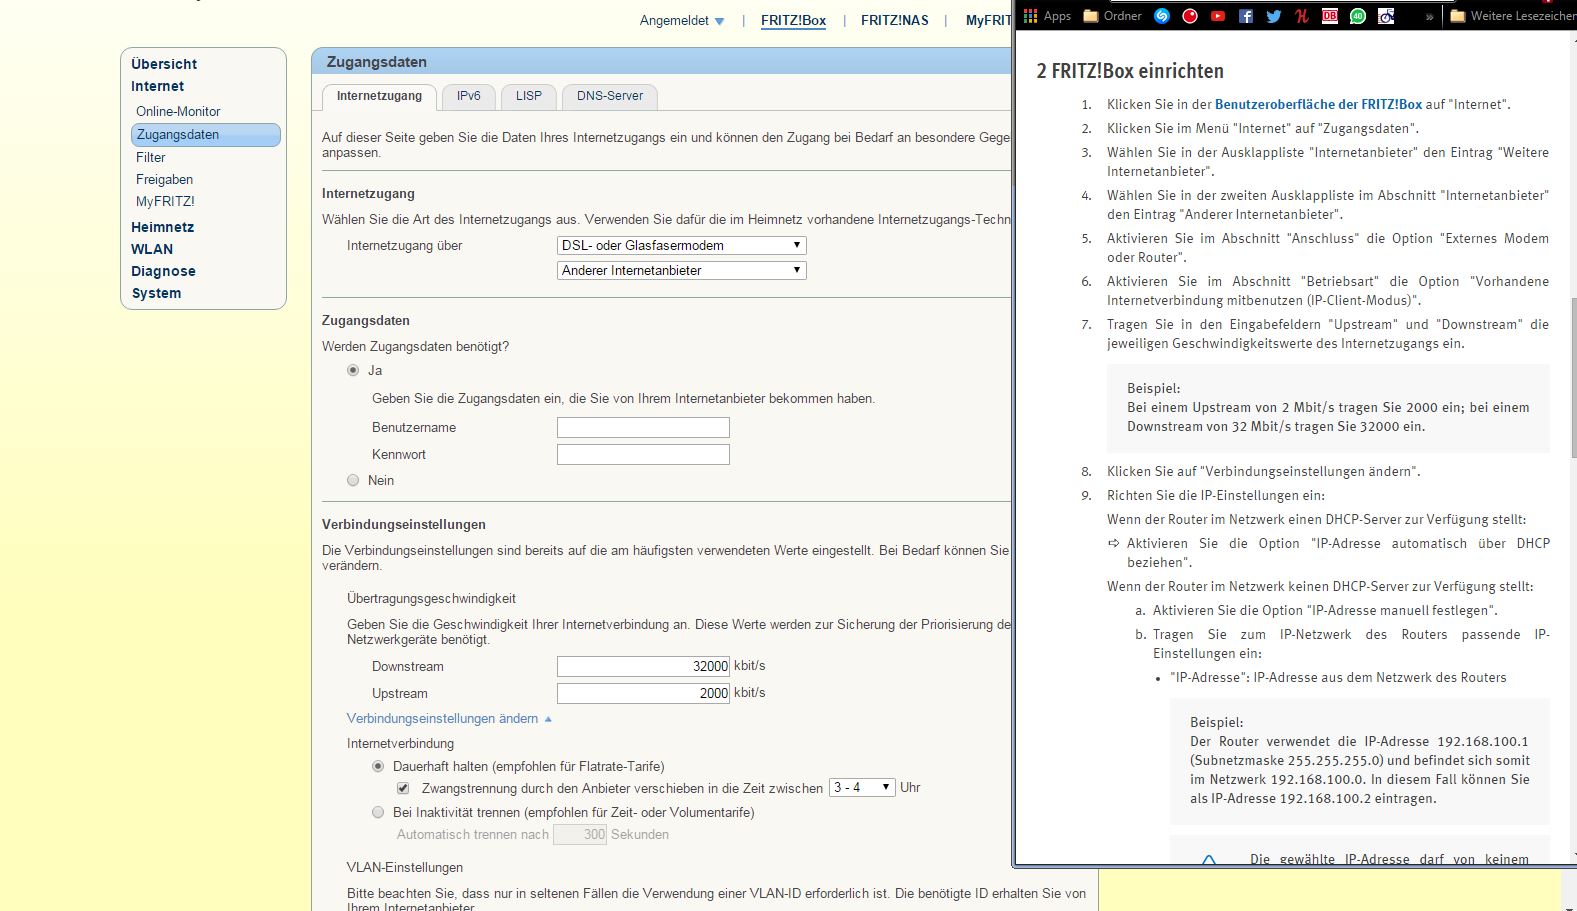Open System in the sidebar

point(156,293)
